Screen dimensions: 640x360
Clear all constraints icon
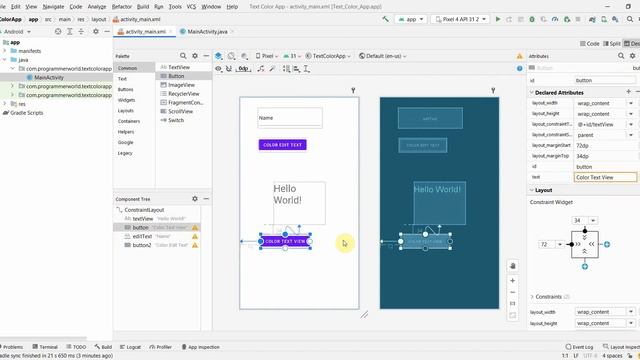coord(261,69)
